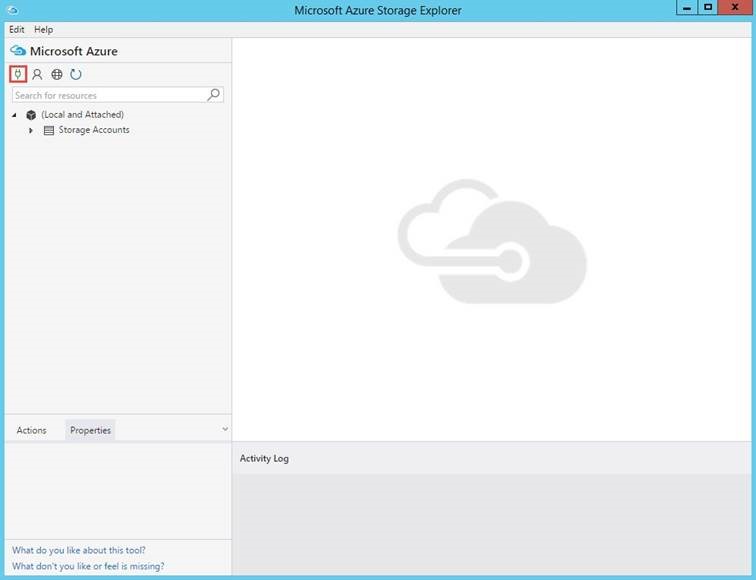This screenshot has width=756, height=580.
Task: Click the Microsoft Azure cloud logo in panel header
Action: pyautogui.click(x=18, y=51)
